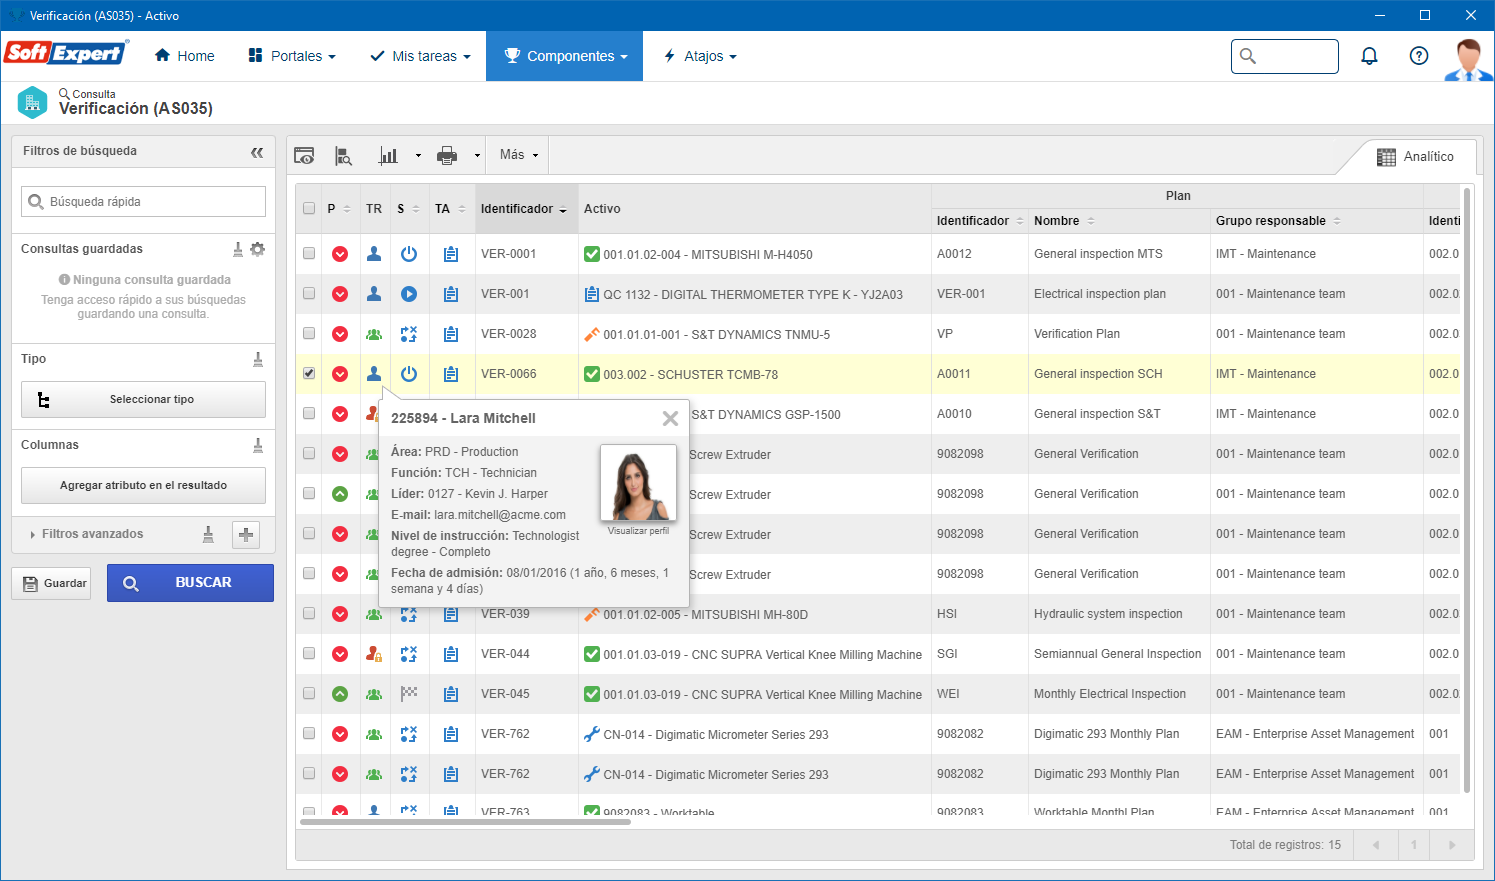The image size is (1495, 881).
Task: Click the help question mark icon
Action: tap(1419, 56)
